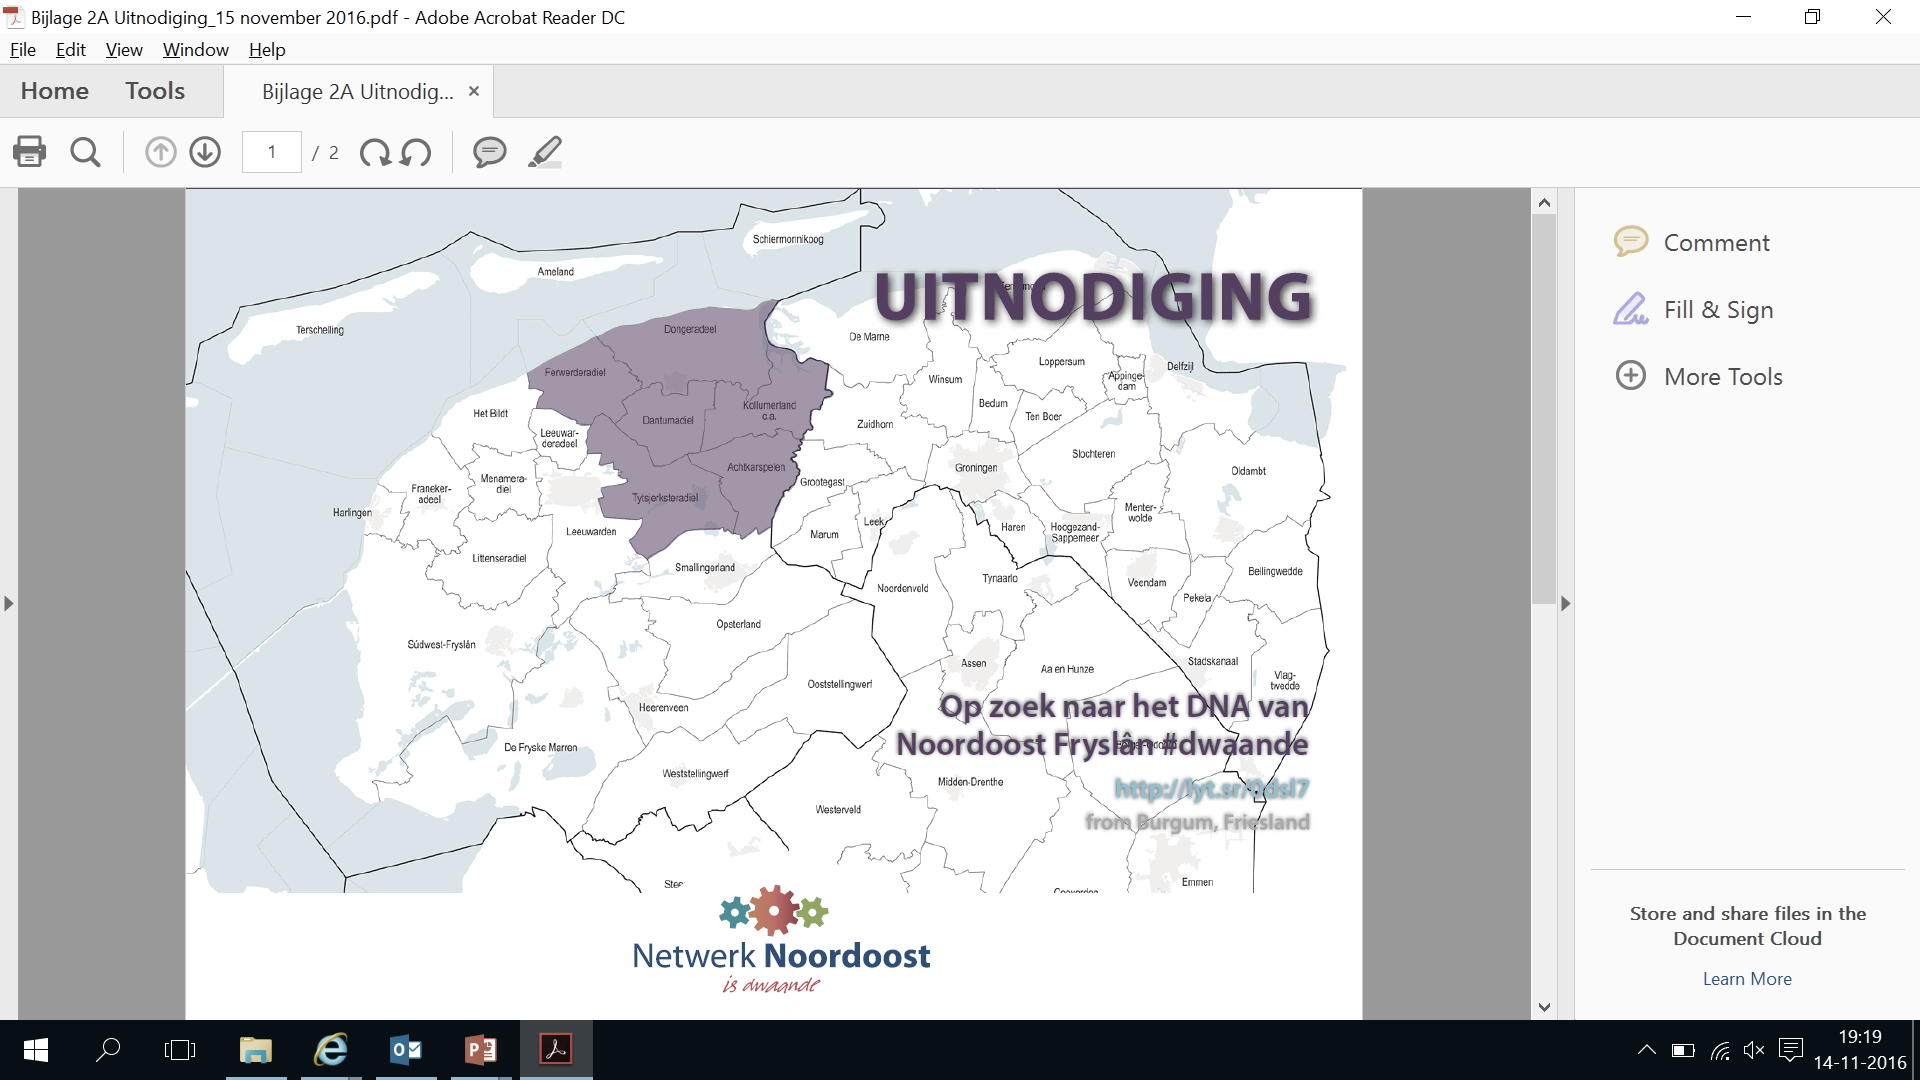The height and width of the screenshot is (1080, 1920).
Task: Expand the left navigation pane arrow
Action: click(x=8, y=603)
